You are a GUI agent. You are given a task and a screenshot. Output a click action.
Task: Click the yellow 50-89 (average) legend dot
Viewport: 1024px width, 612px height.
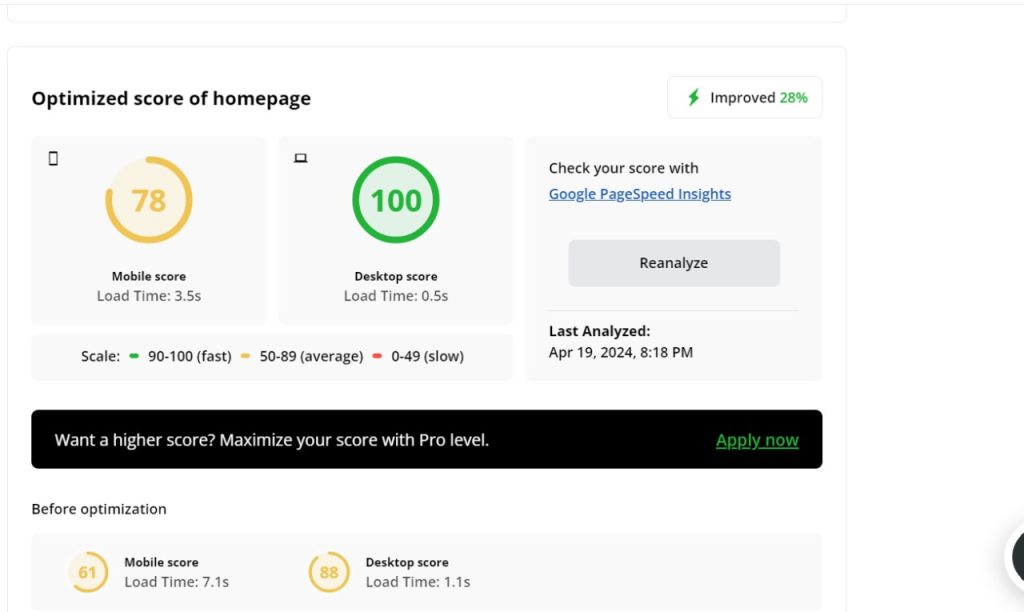click(x=246, y=356)
